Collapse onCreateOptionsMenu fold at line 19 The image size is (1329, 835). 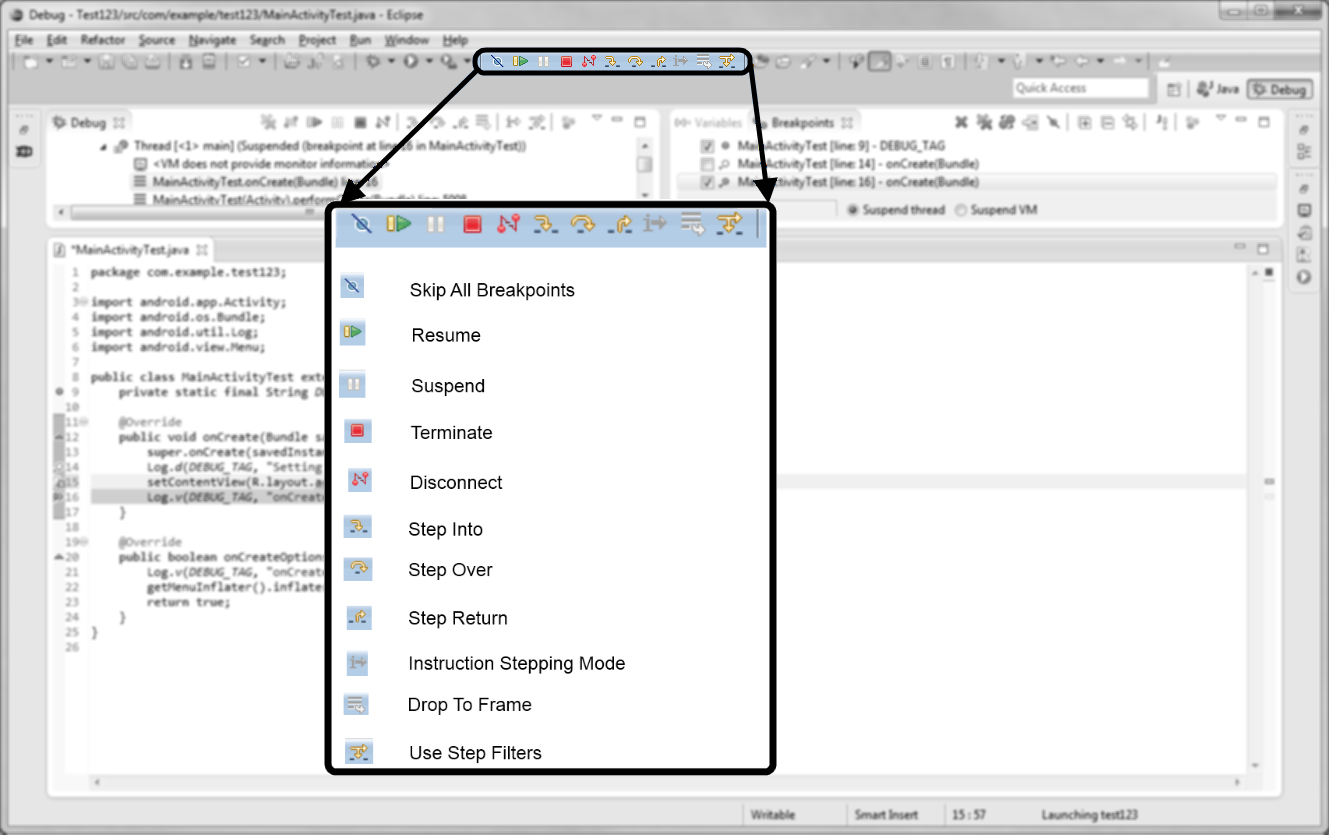pos(81,542)
